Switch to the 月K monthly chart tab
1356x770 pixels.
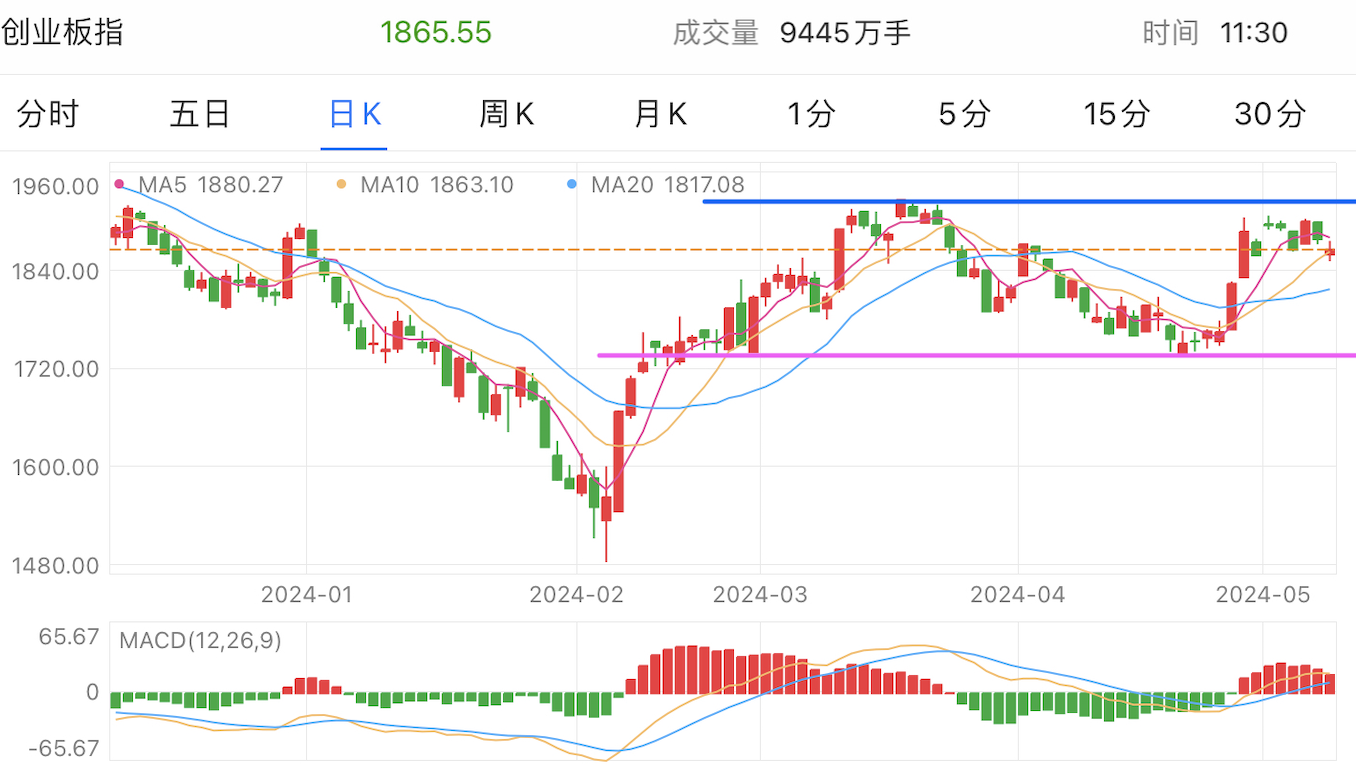click(659, 114)
